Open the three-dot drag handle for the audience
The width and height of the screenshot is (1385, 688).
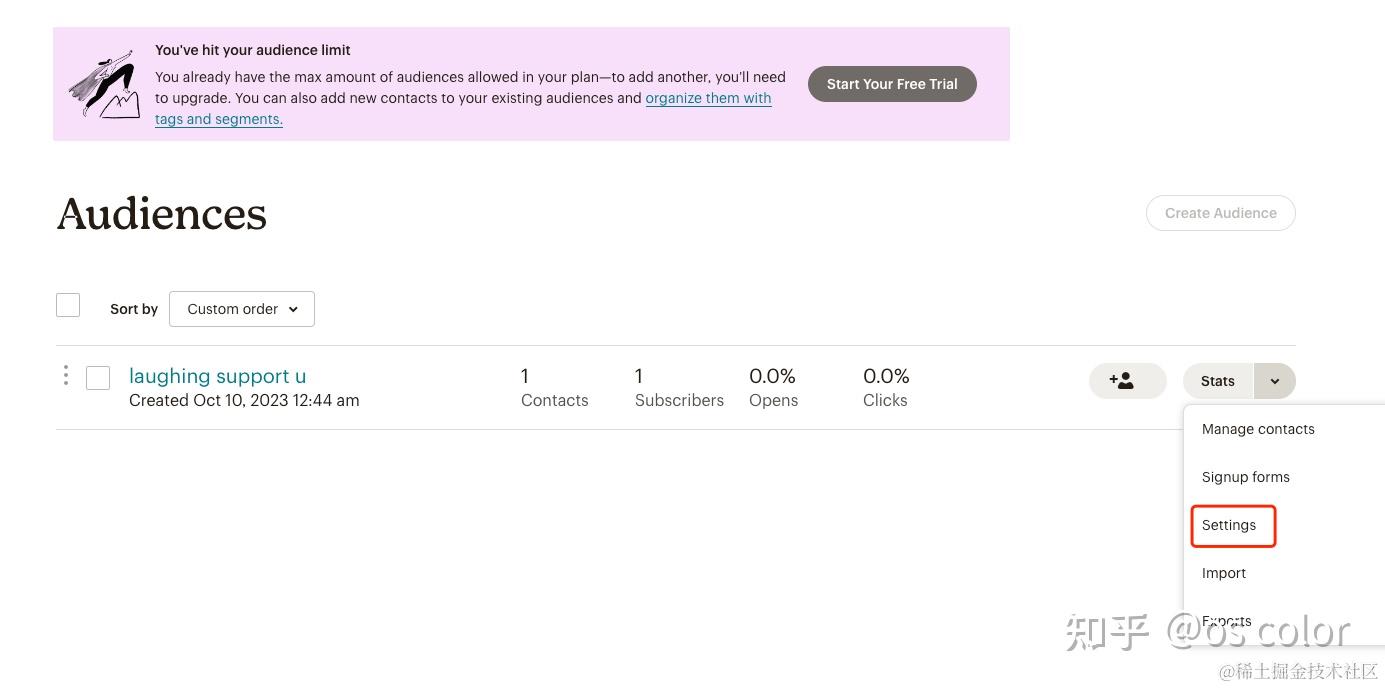pos(66,376)
